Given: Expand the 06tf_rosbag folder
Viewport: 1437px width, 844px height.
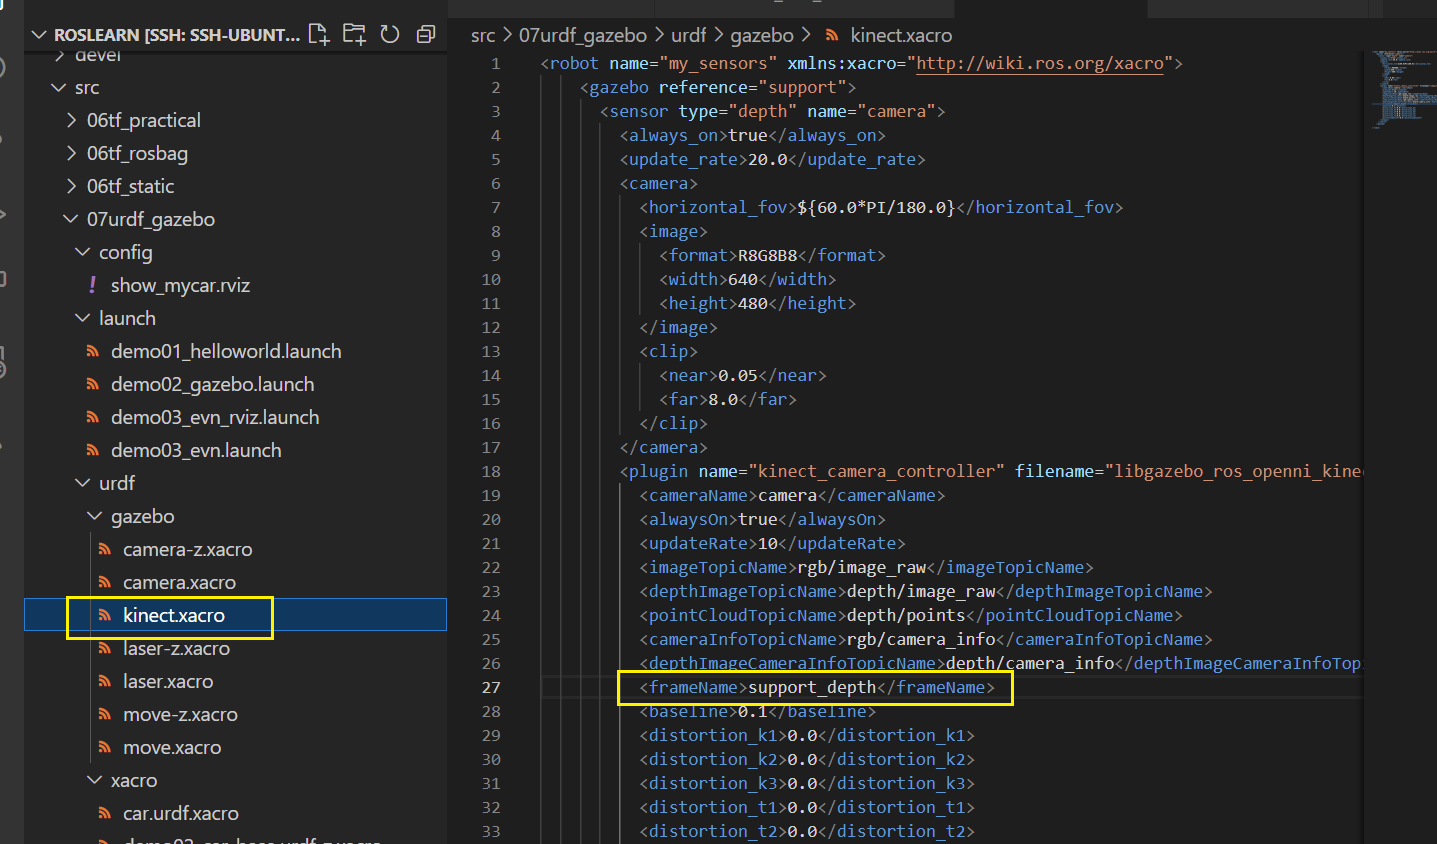Looking at the screenshot, I should click(x=71, y=153).
